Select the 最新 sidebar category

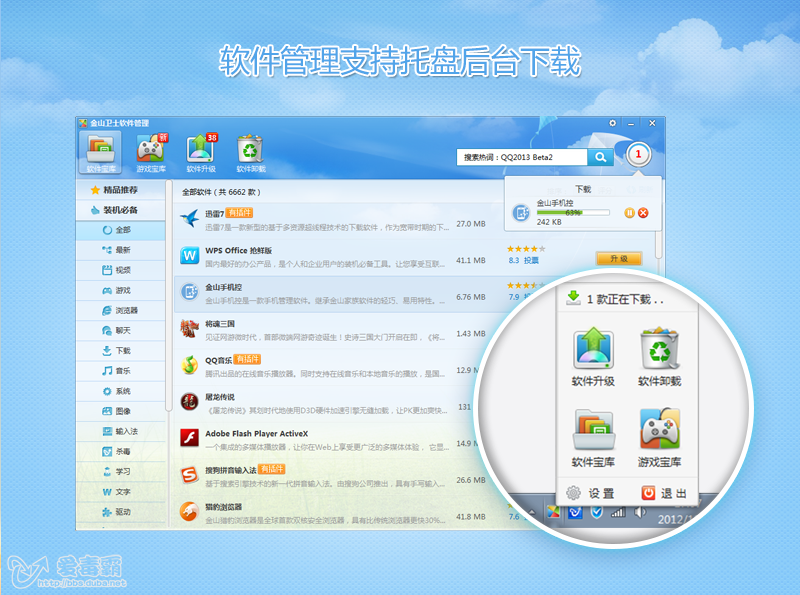click(x=120, y=250)
